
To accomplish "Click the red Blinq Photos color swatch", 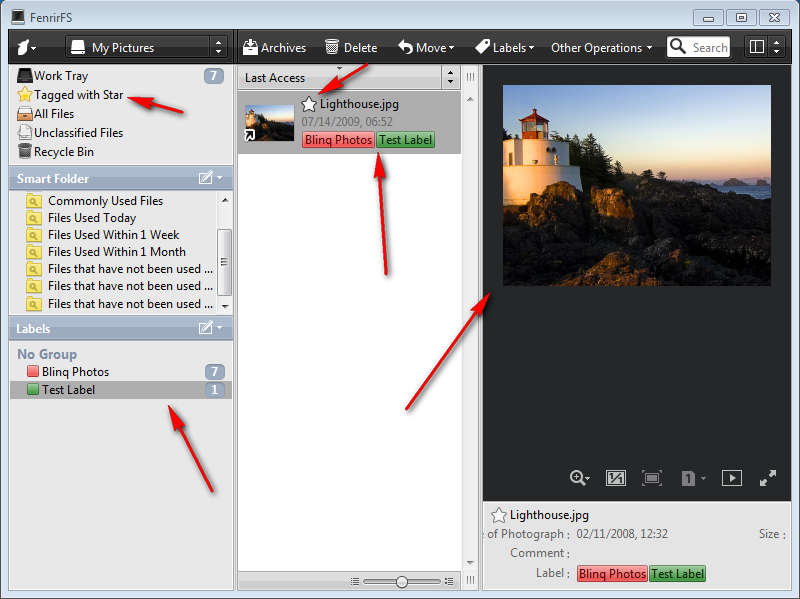I will pyautogui.click(x=33, y=371).
